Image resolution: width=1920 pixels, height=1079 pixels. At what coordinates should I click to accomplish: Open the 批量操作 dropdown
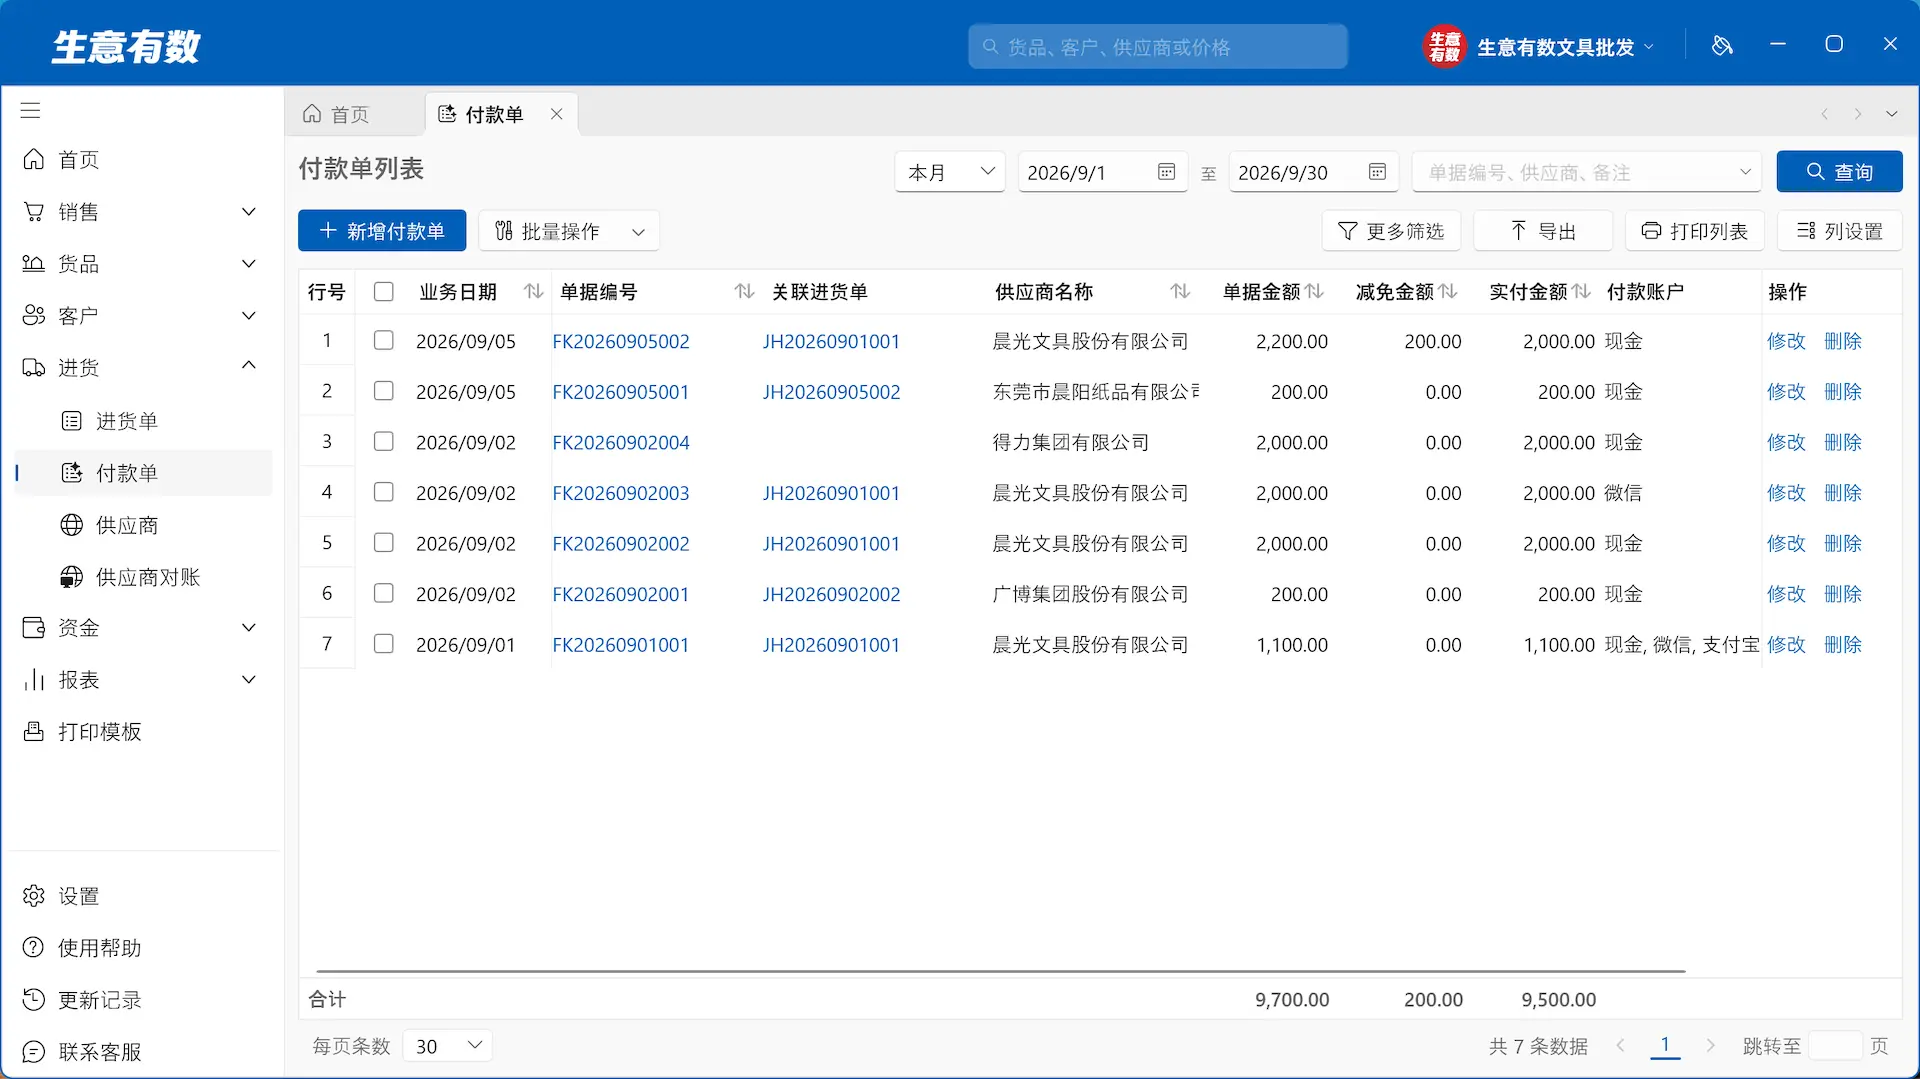tap(569, 231)
